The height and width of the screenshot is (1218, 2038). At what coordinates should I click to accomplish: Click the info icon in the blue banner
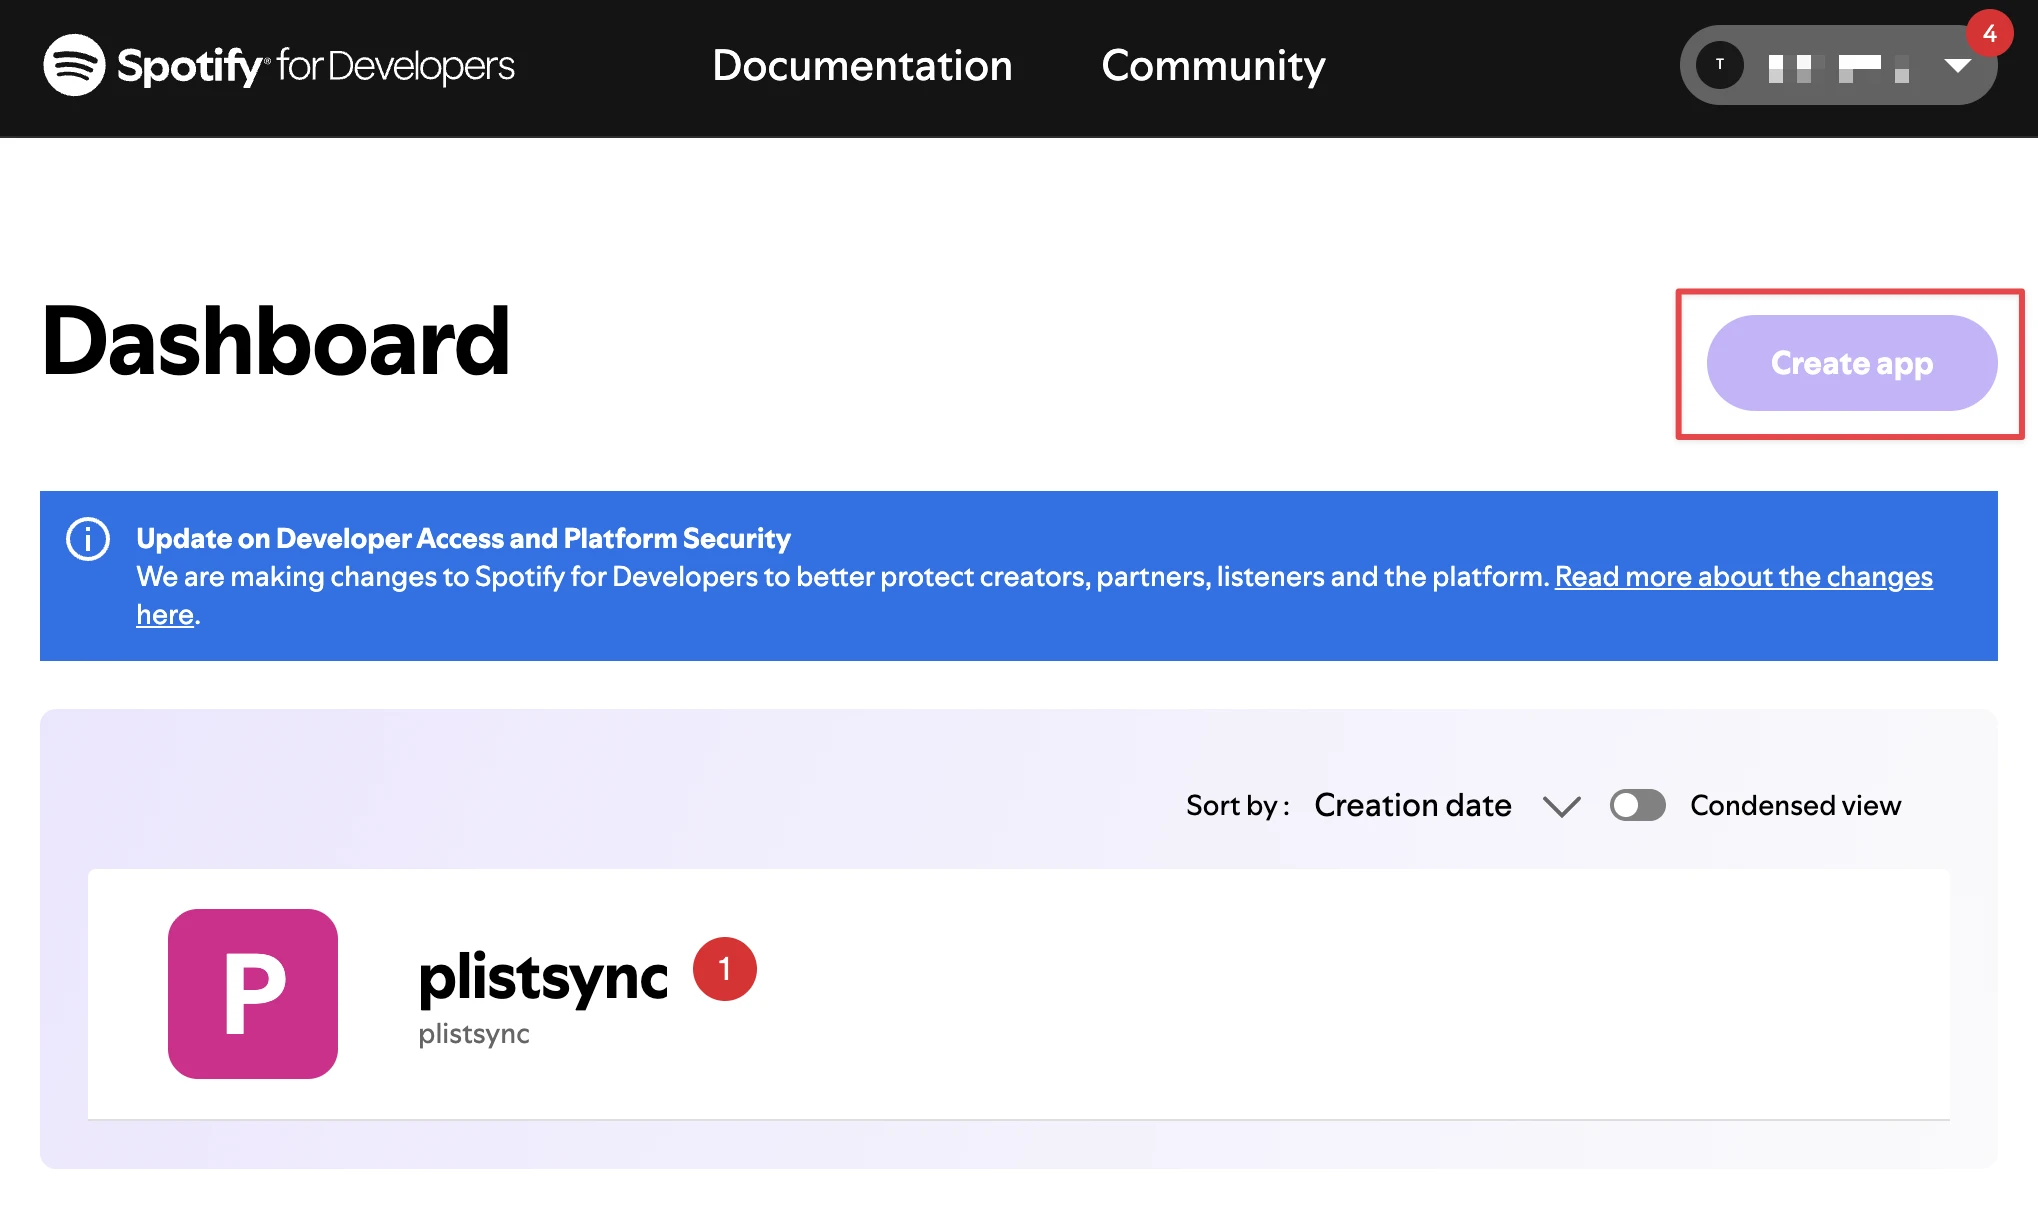click(88, 539)
